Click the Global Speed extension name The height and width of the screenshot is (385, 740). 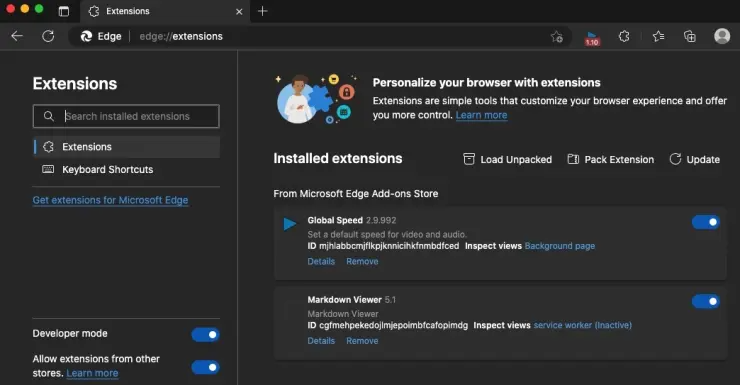pyautogui.click(x=335, y=220)
